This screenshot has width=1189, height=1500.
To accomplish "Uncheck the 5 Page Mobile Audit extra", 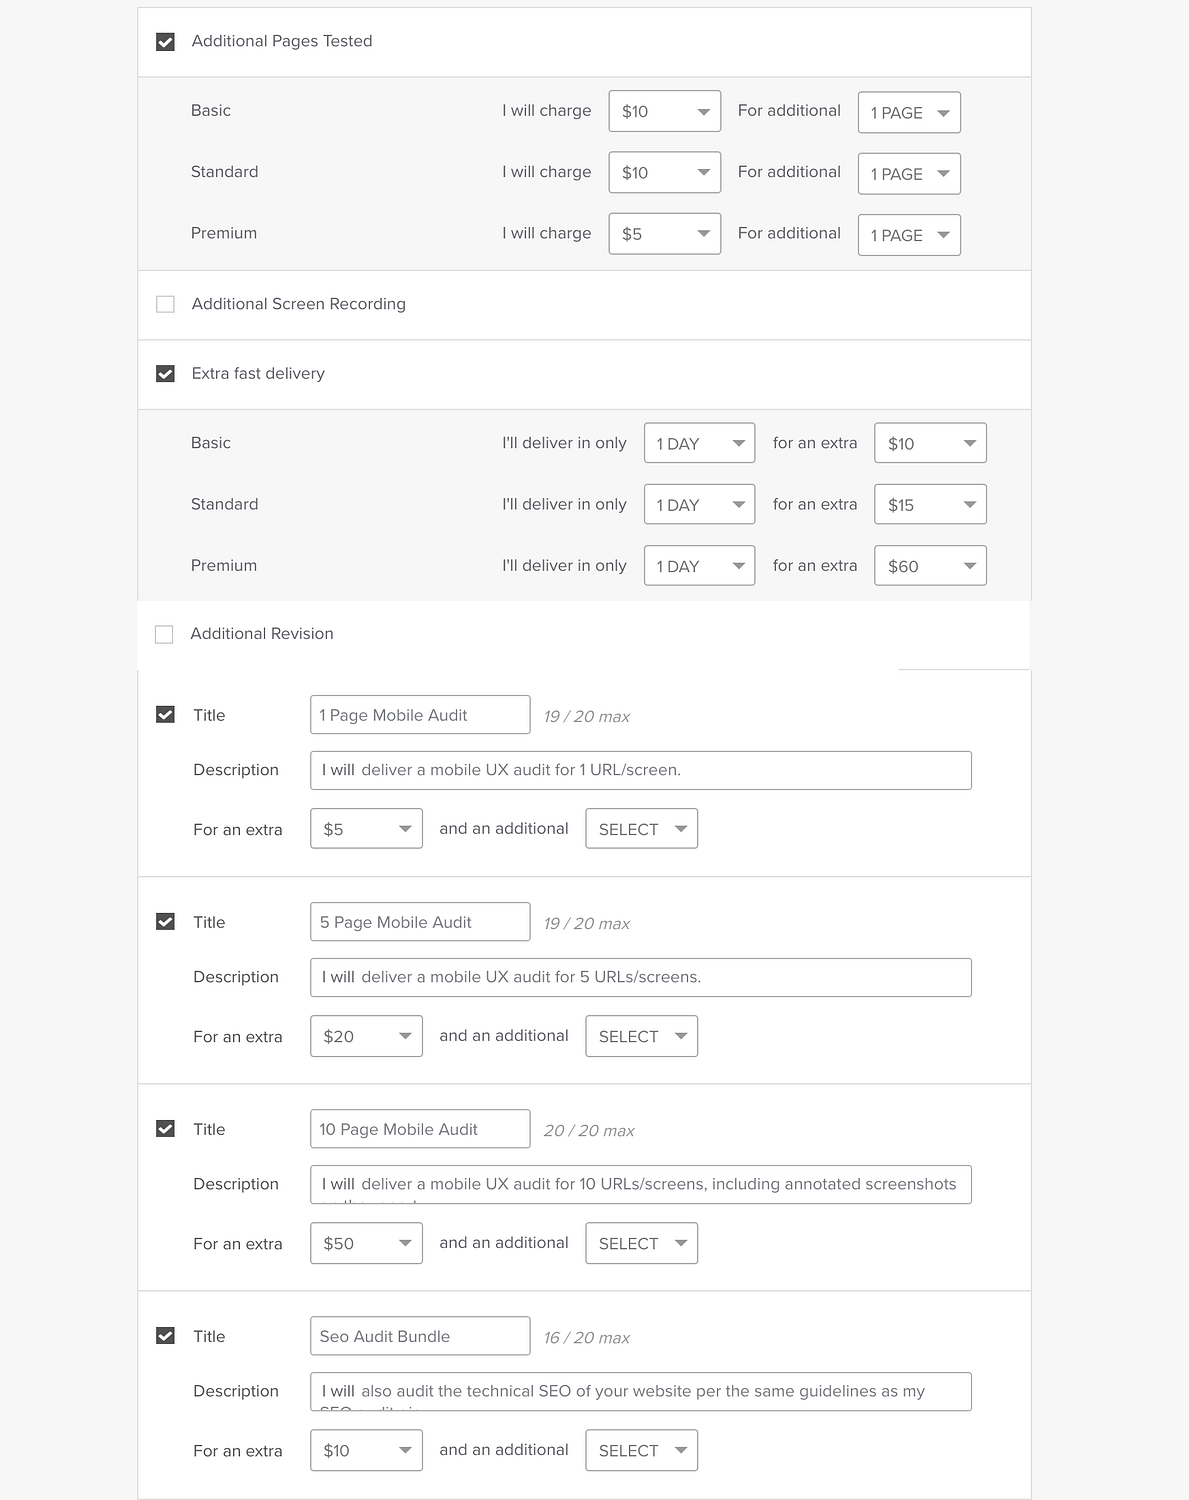I will [165, 921].
